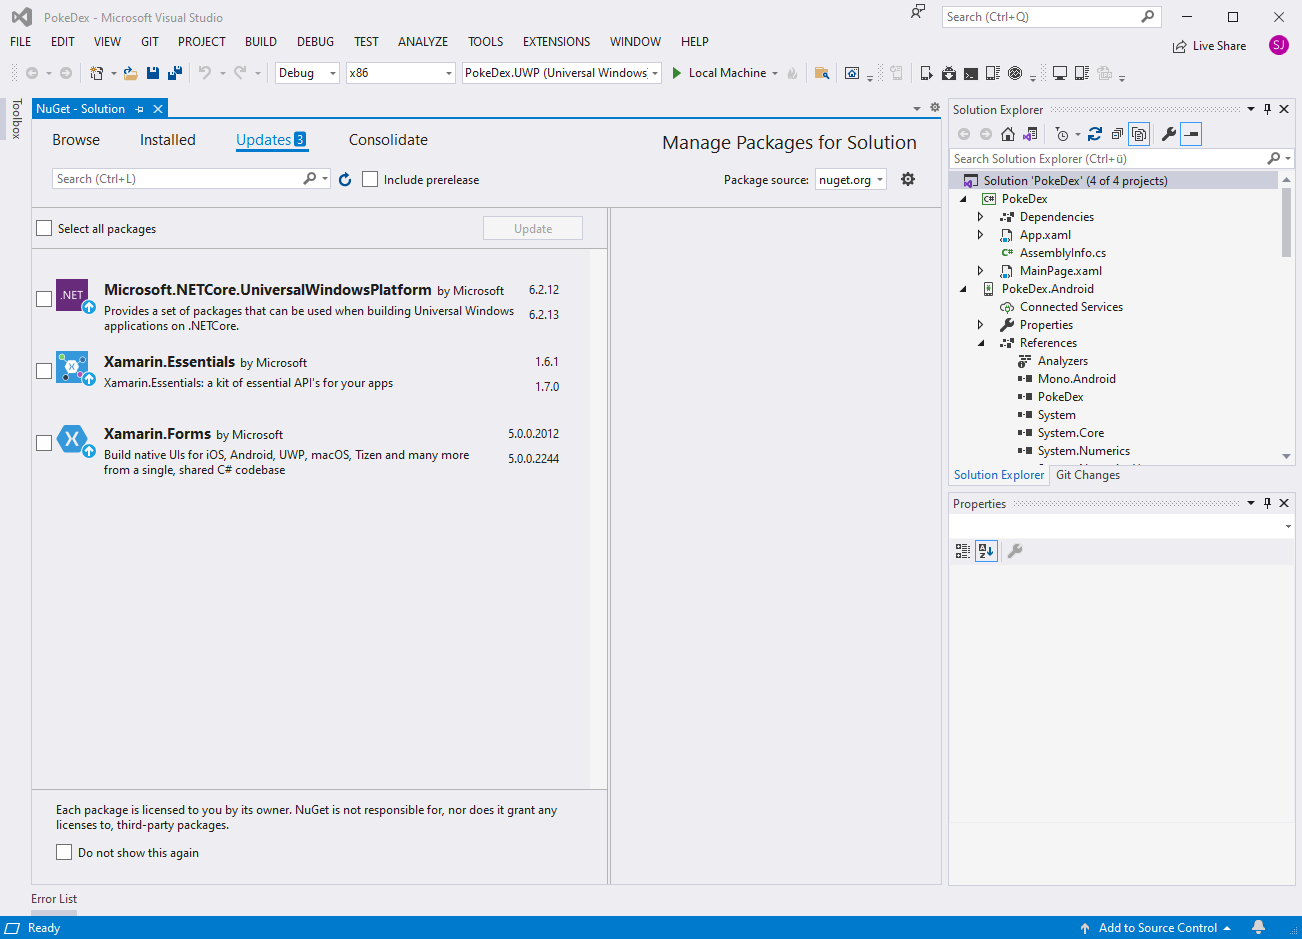Click the Open File folder icon
Viewport: 1302px width, 939px height.
point(130,73)
